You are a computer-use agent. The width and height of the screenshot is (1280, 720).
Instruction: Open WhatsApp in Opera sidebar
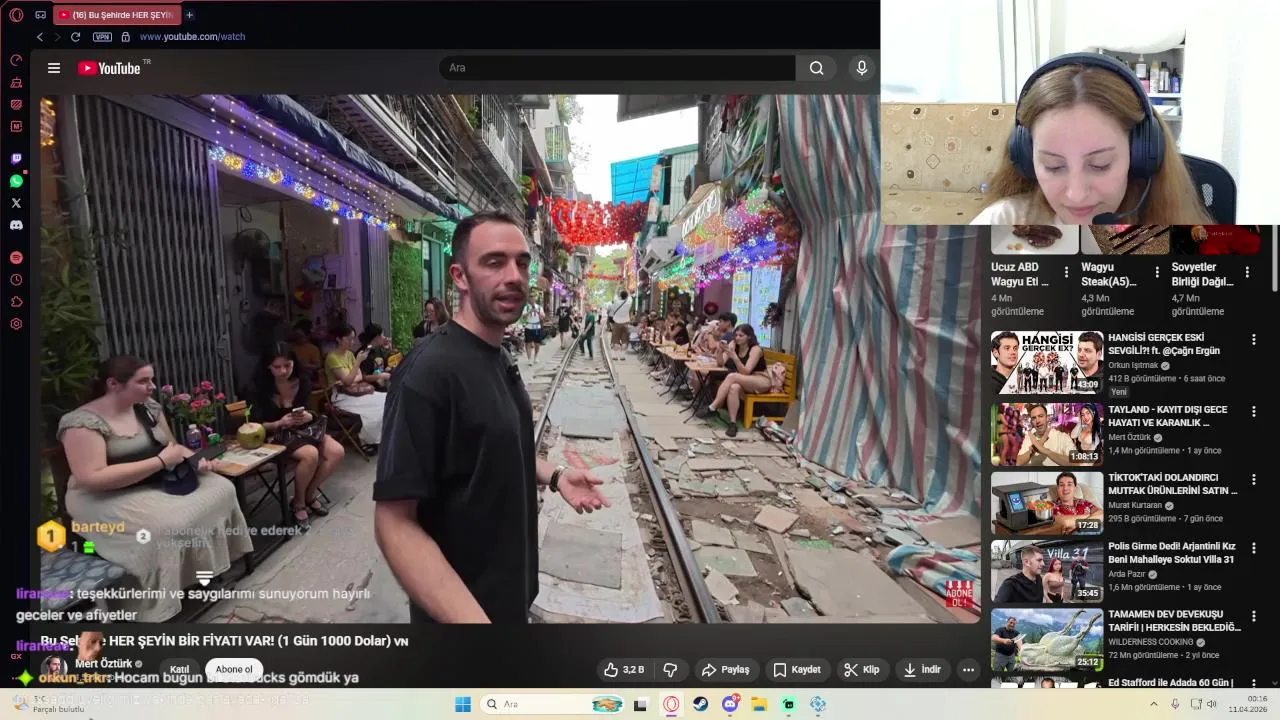point(16,181)
